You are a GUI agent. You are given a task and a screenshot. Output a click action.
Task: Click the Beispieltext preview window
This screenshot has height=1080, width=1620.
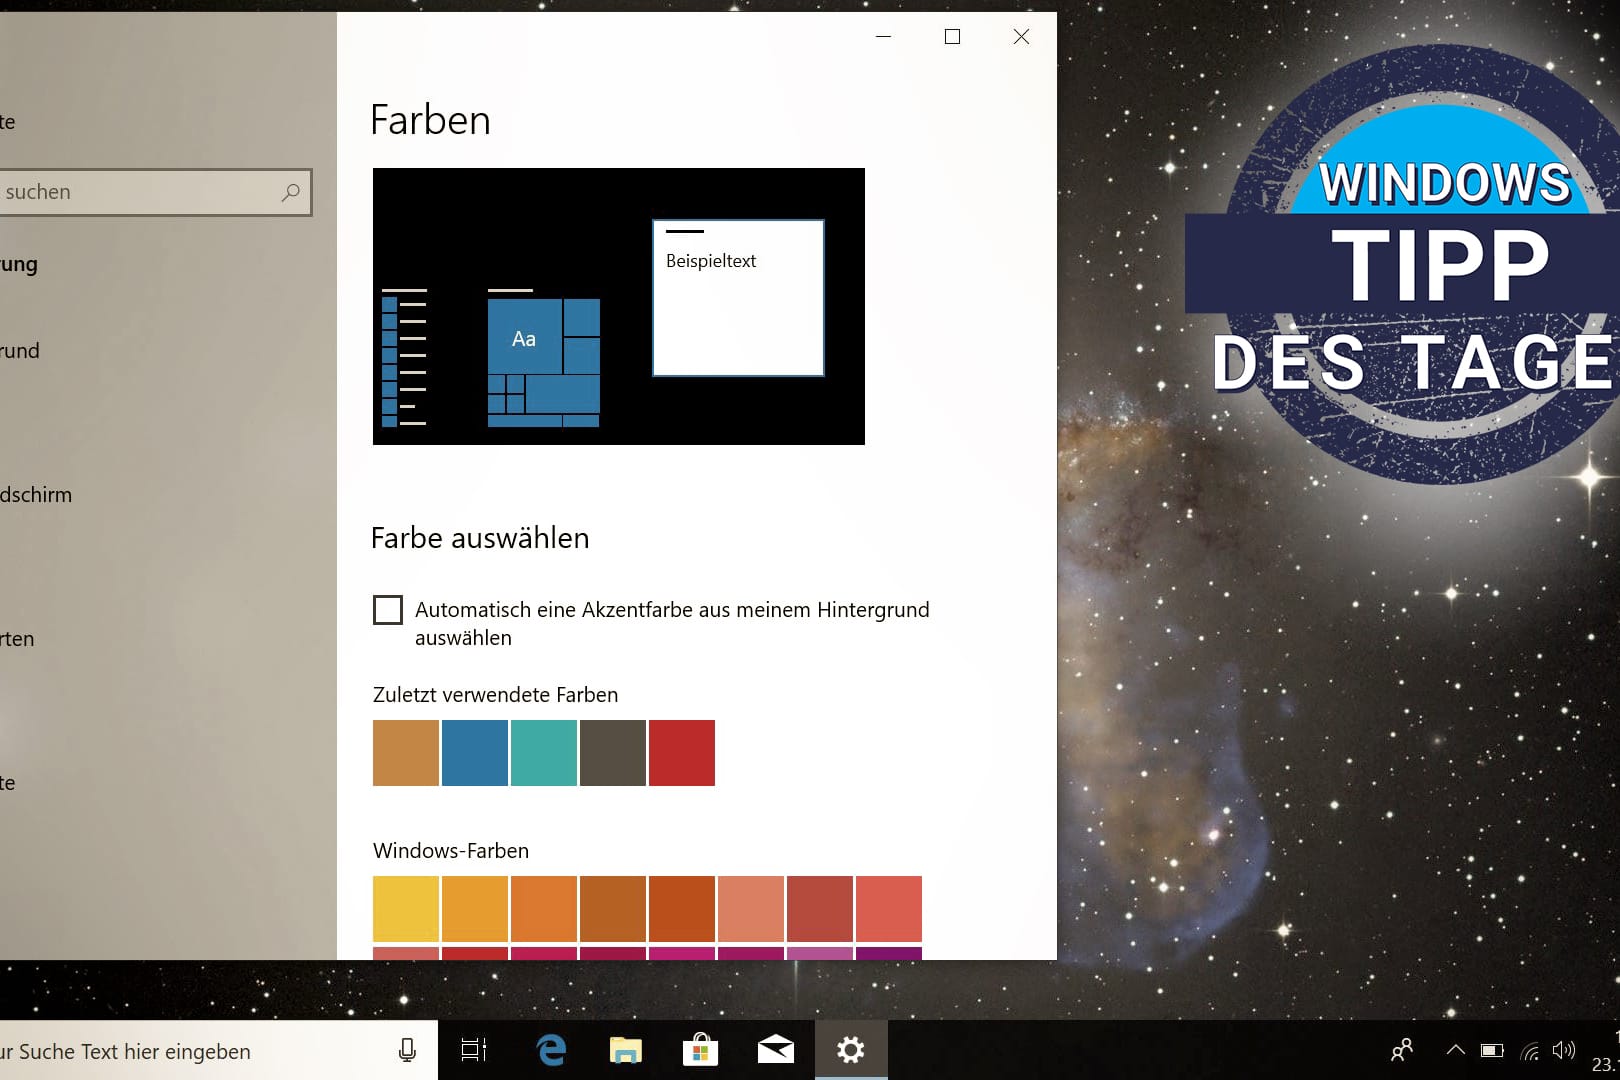tap(738, 298)
